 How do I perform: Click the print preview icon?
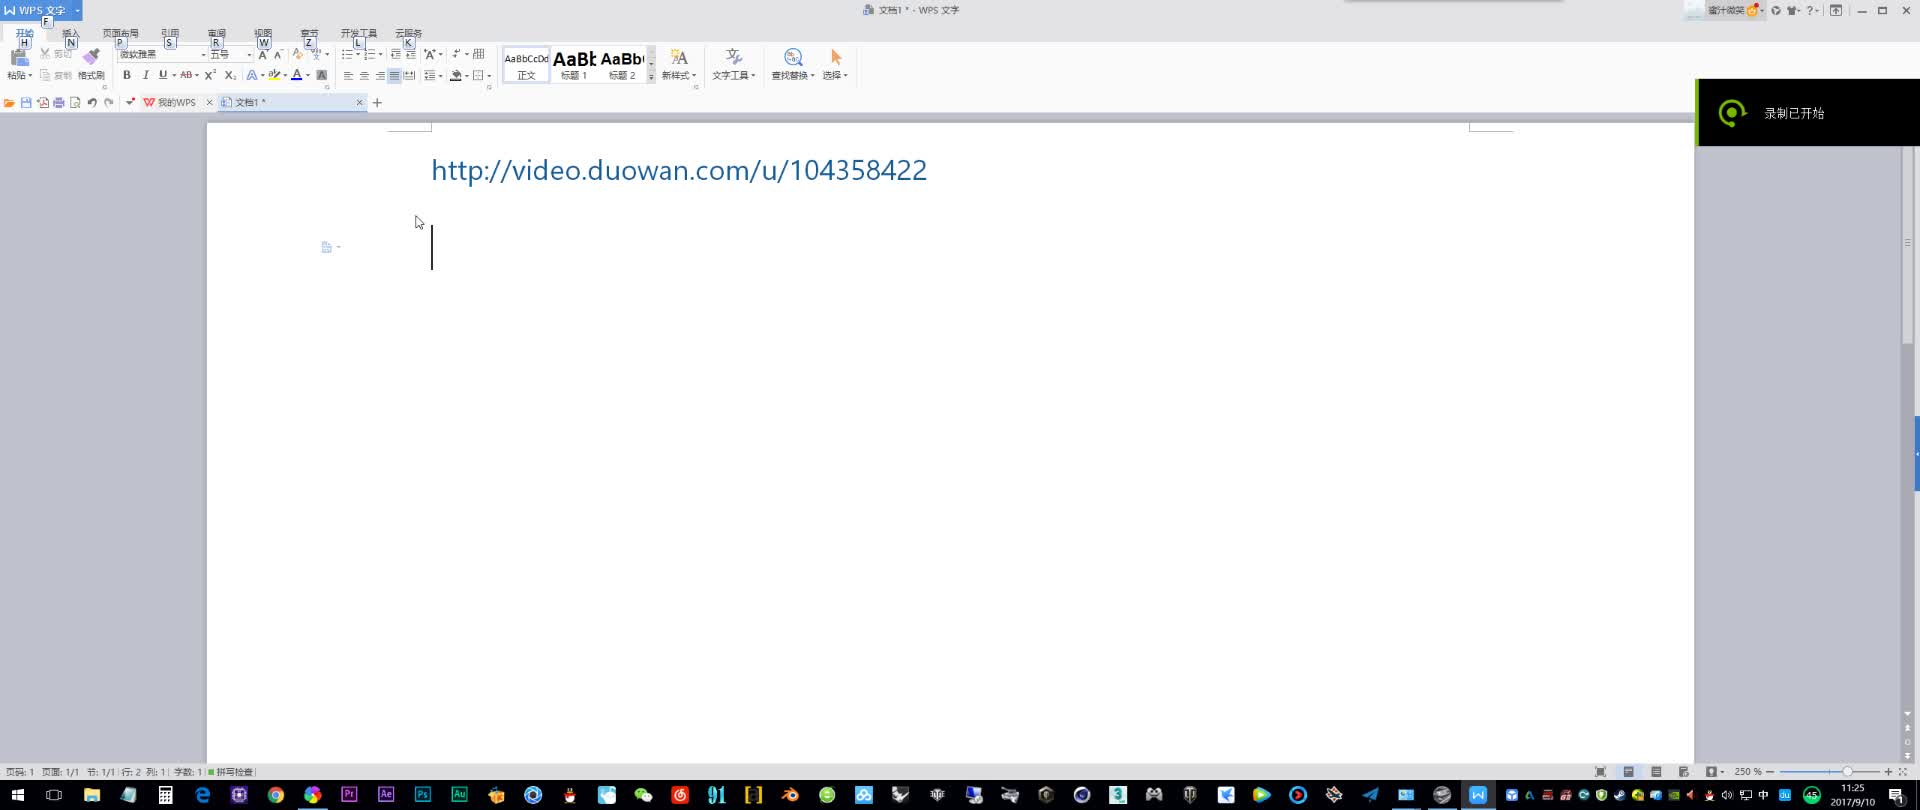coord(75,102)
